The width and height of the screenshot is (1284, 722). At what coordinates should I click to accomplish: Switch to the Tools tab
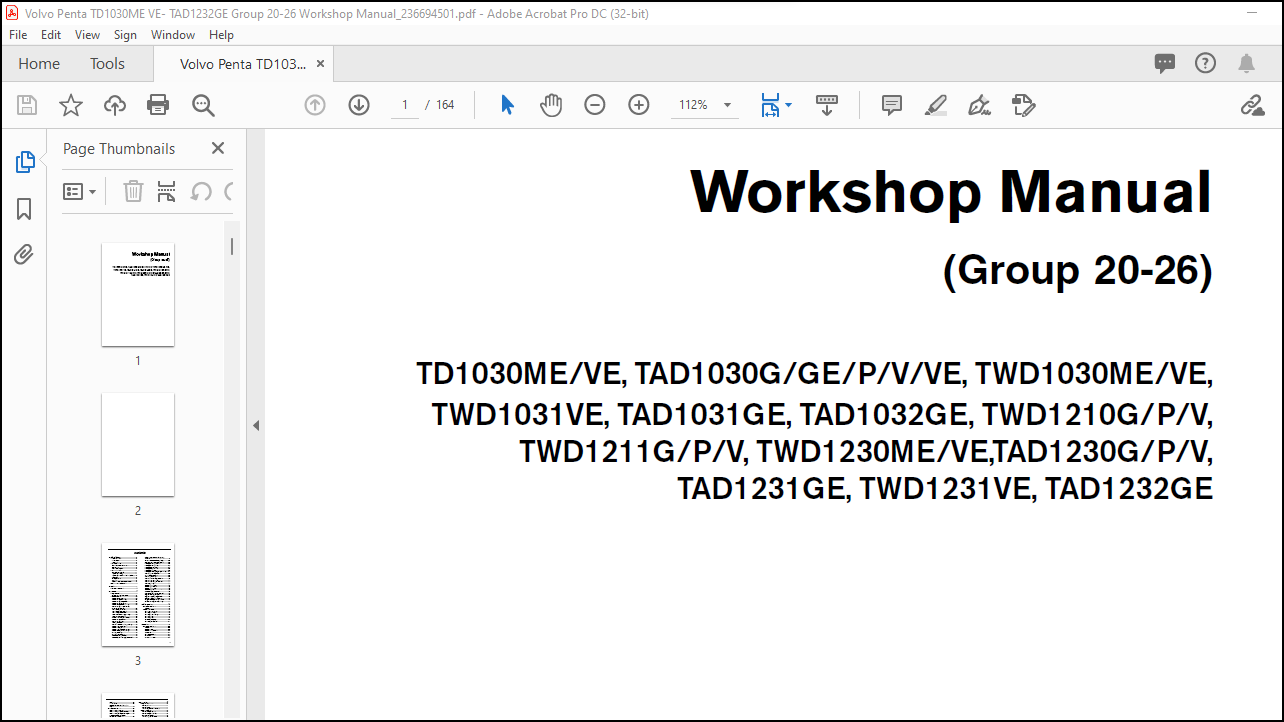tap(107, 63)
